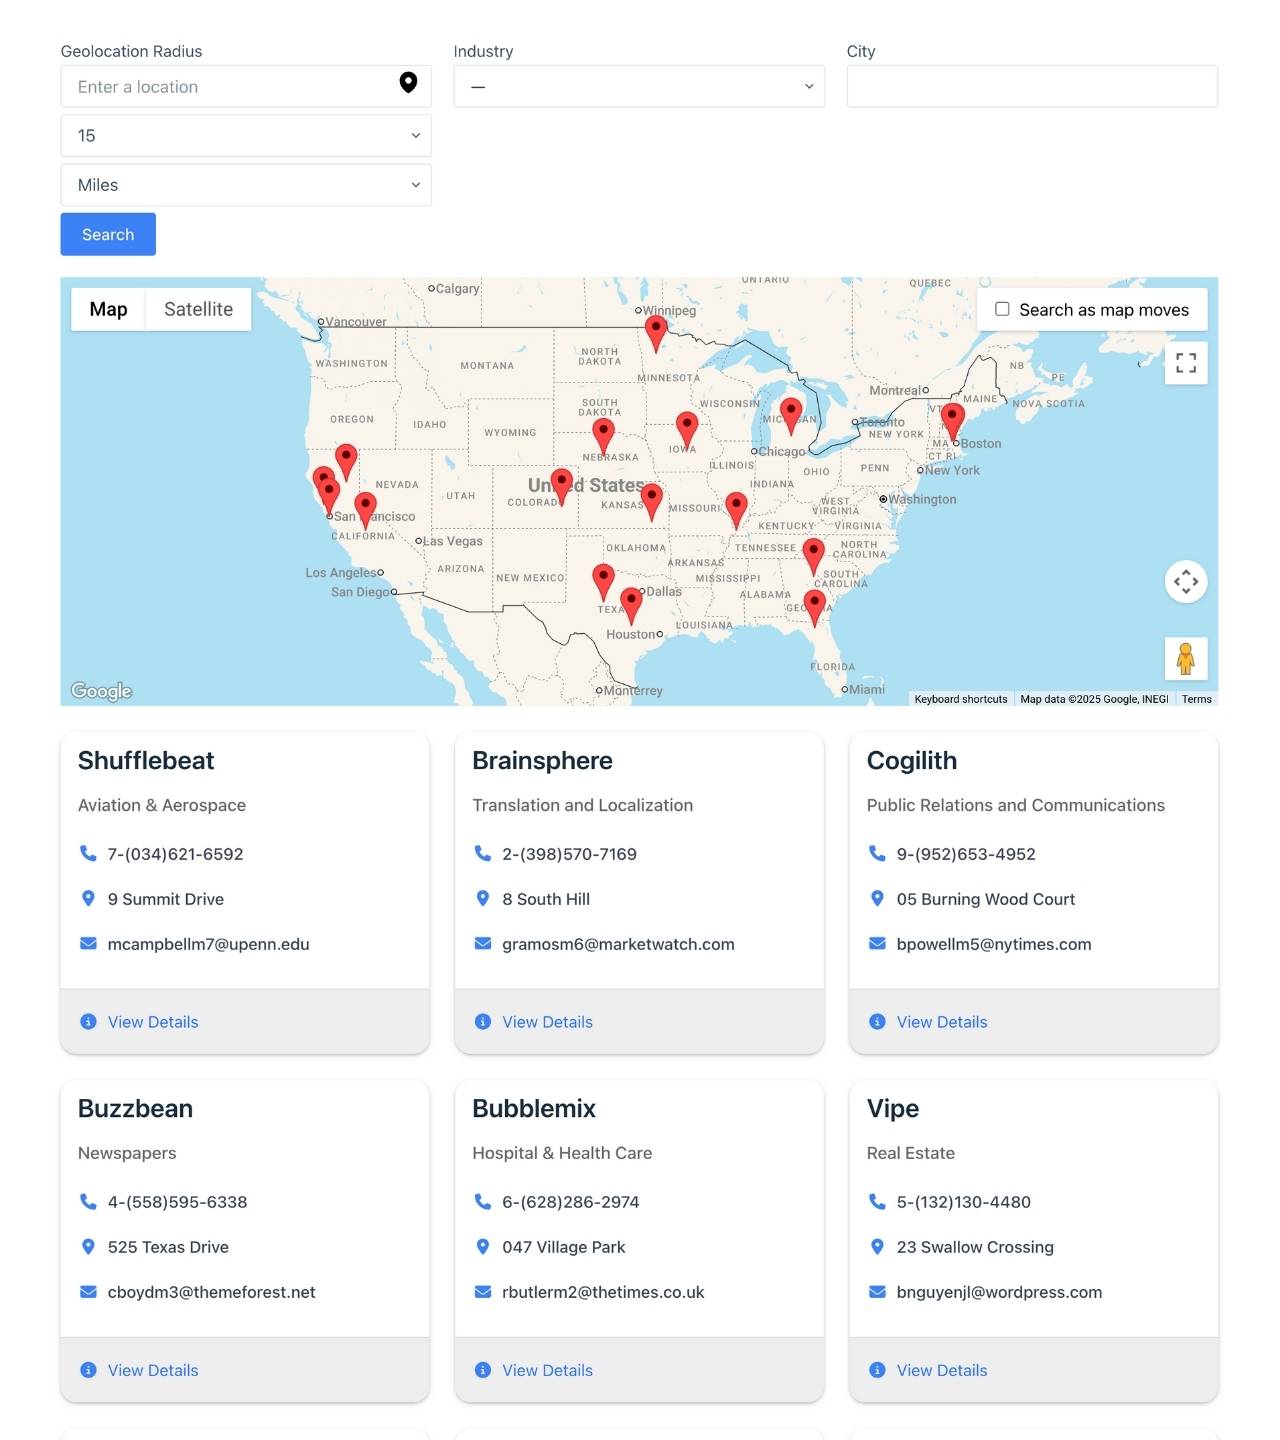Enable the Search as map moves checkbox
The image size is (1280, 1440).
[1001, 309]
